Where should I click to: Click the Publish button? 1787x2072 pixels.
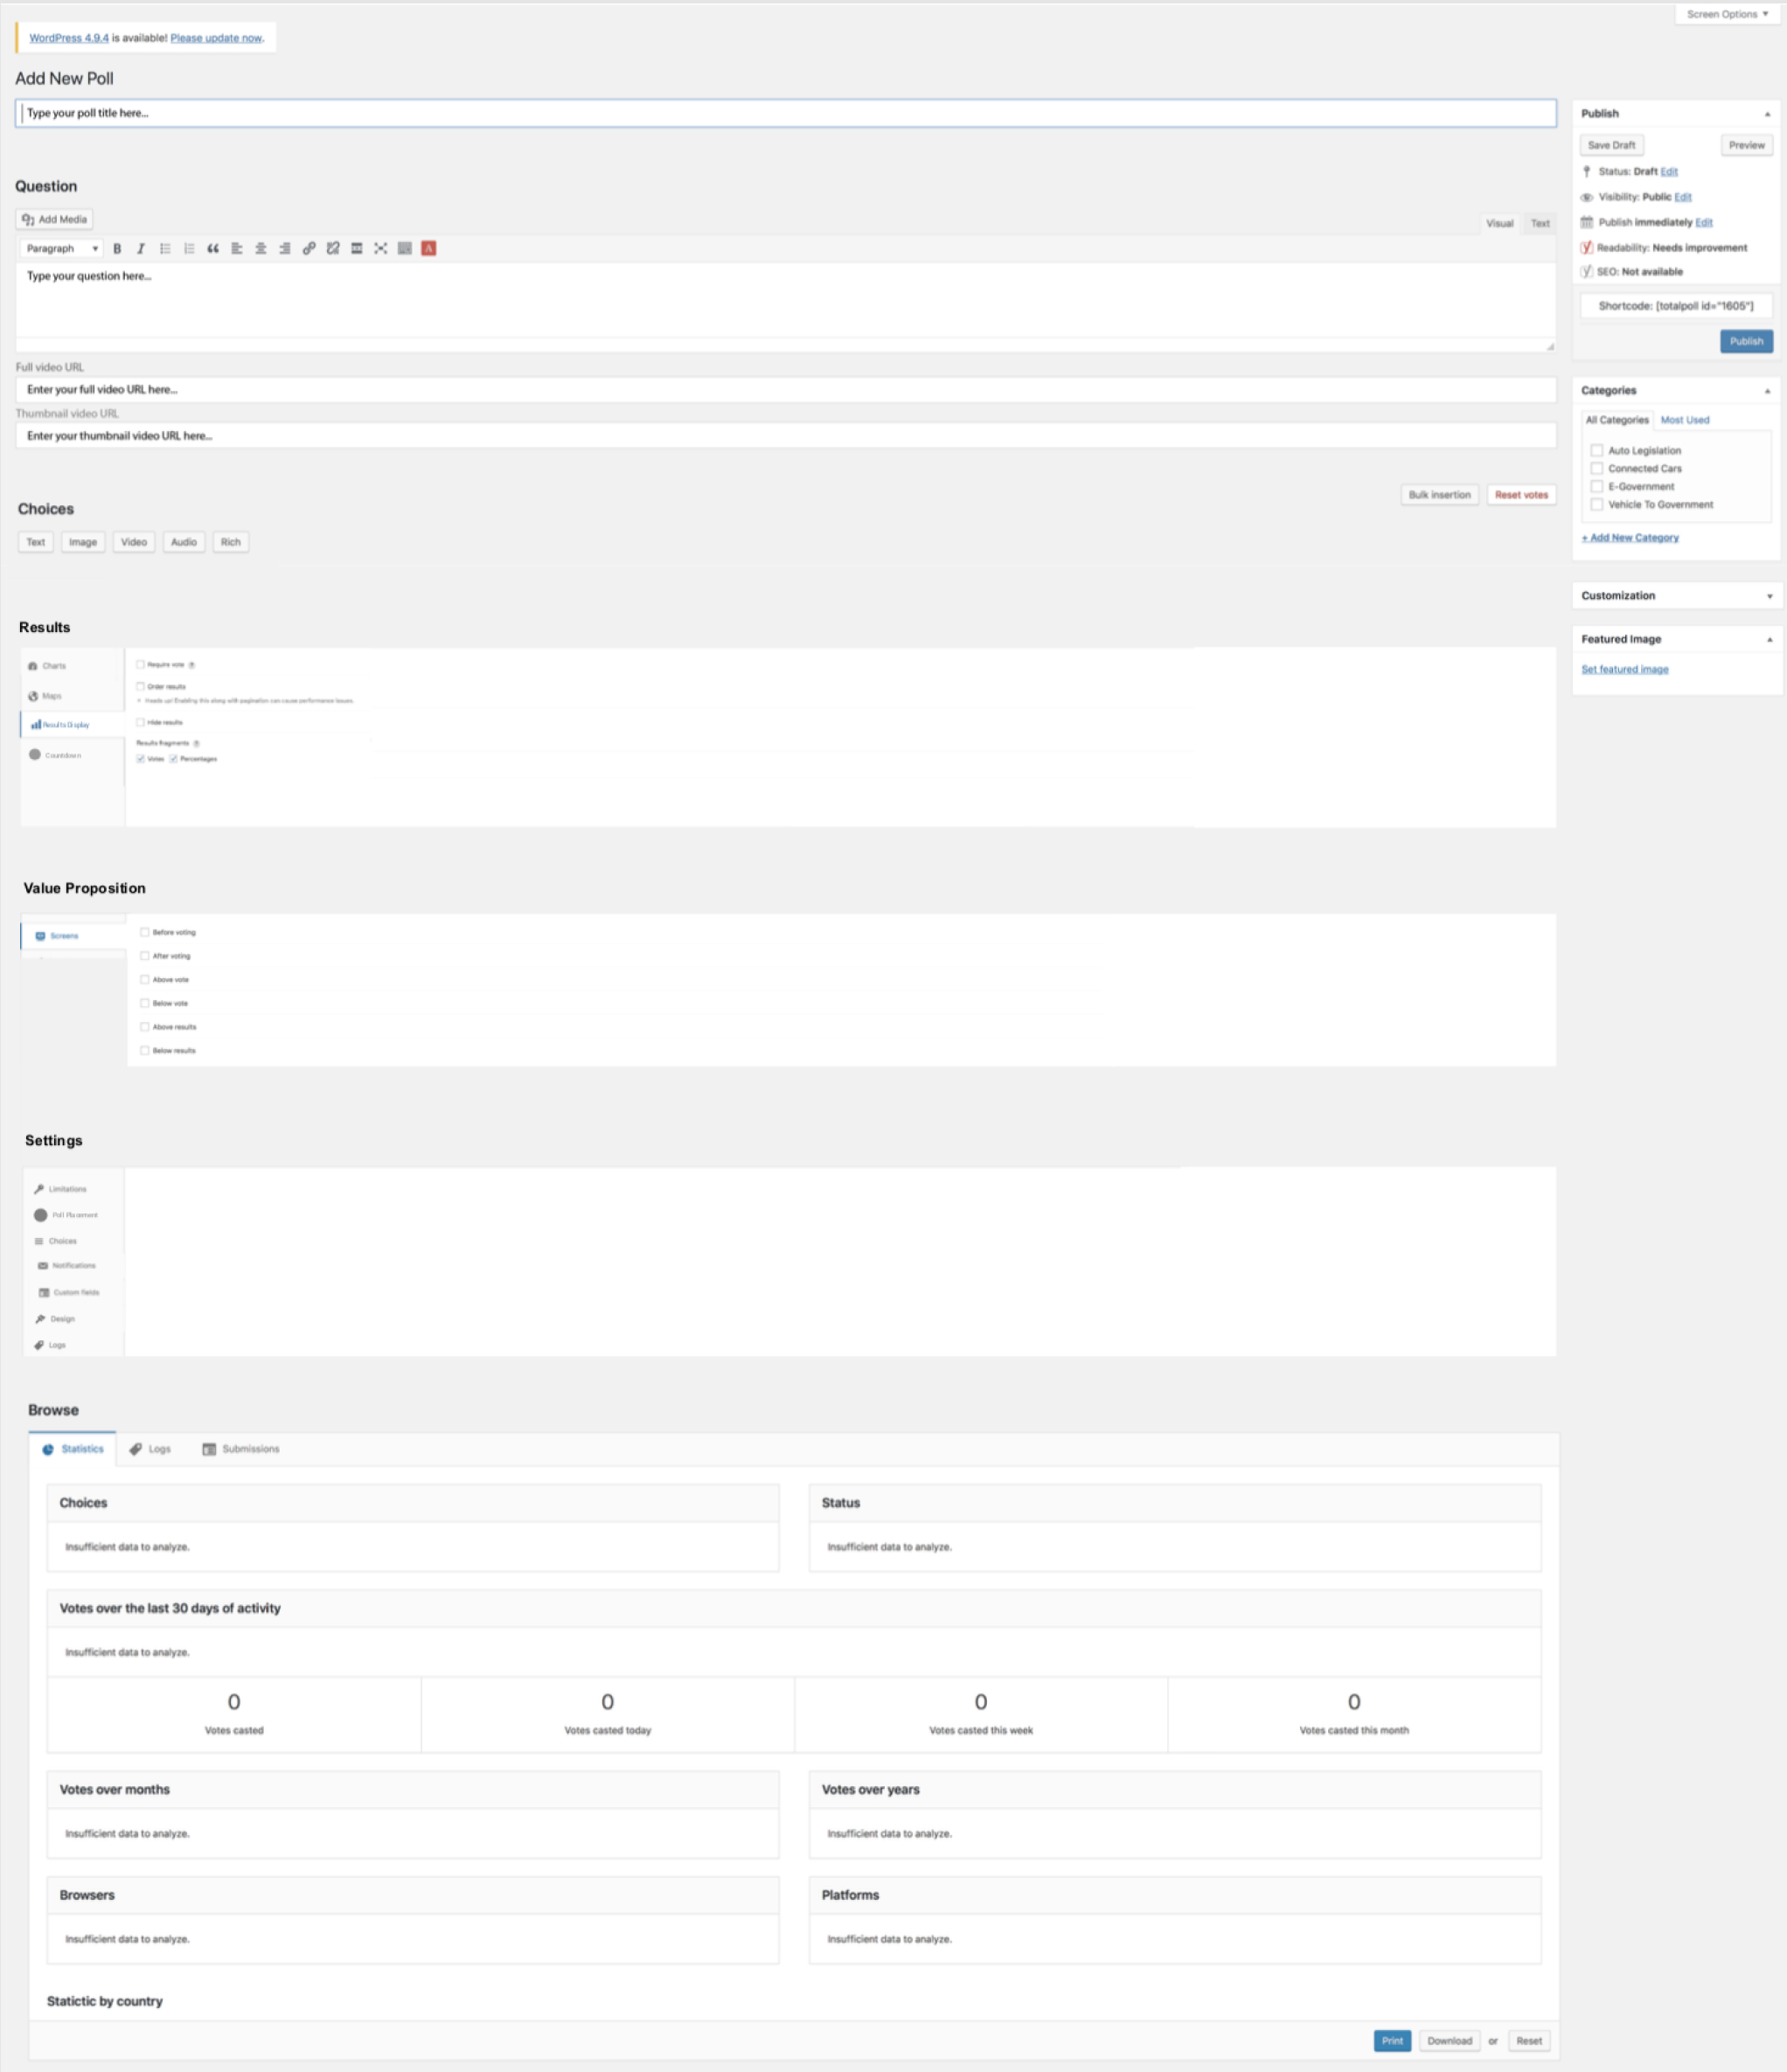(x=1746, y=341)
